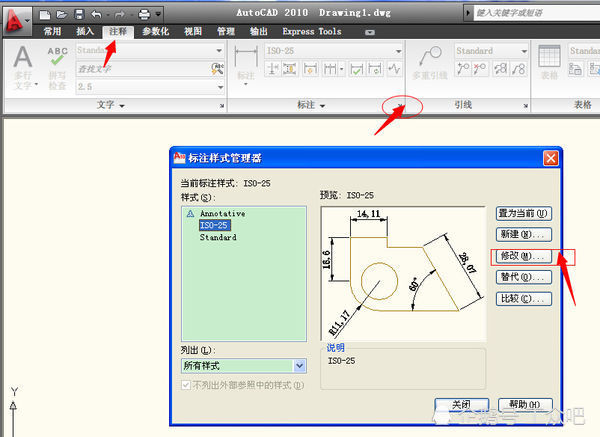Image resolution: width=600 pixels, height=437 pixels.
Task: Click the Save floppy disk icon
Action: (x=79, y=15)
